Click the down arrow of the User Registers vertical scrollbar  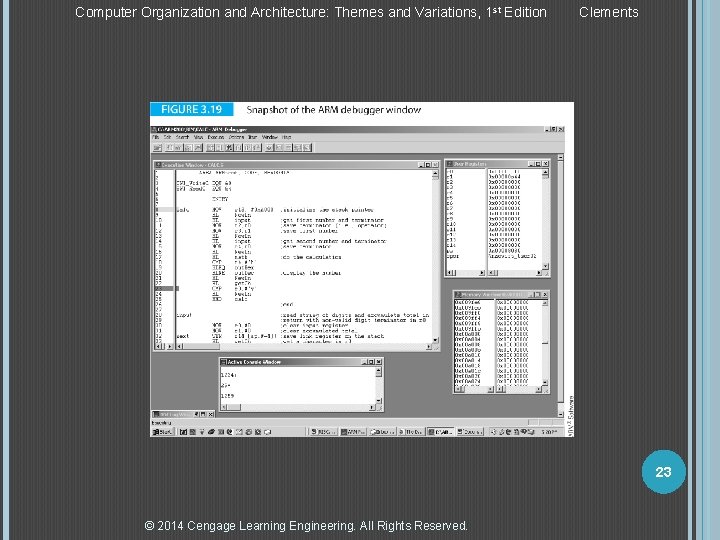545,266
